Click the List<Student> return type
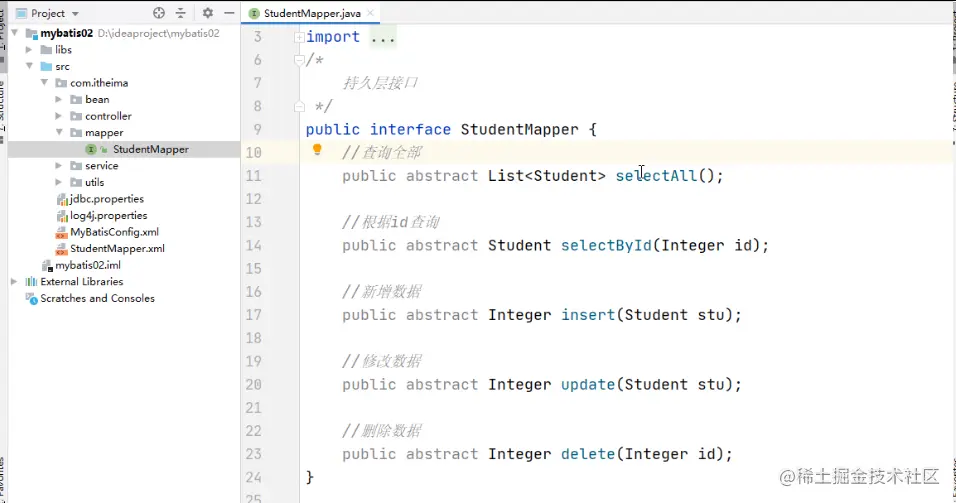This screenshot has width=956, height=503. point(547,176)
